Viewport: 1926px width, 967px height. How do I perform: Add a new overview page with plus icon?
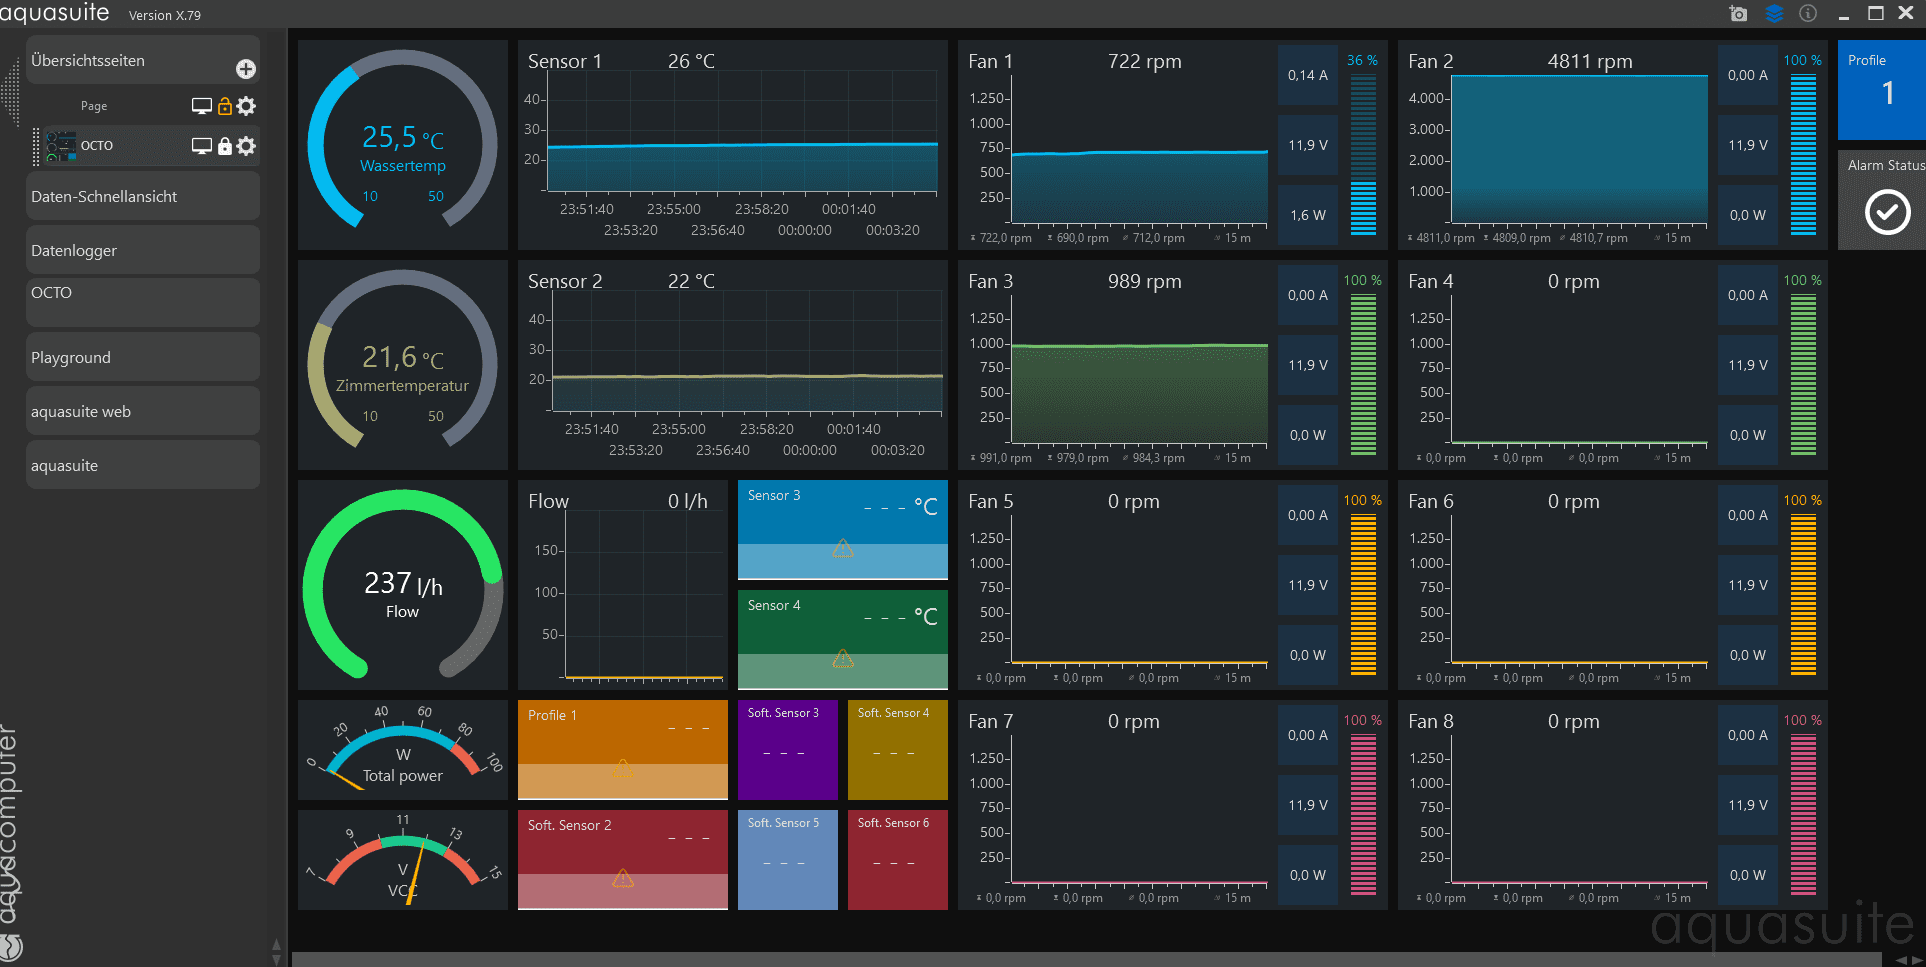(x=246, y=69)
